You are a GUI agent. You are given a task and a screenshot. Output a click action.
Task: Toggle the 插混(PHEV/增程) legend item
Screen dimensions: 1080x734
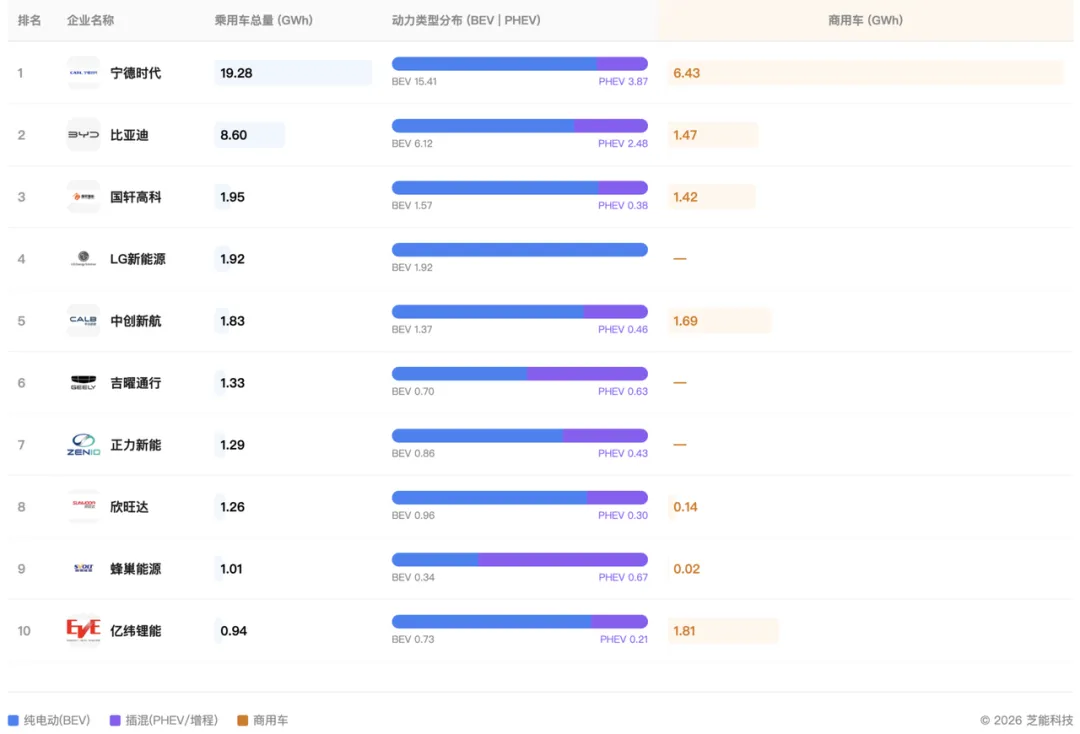163,720
